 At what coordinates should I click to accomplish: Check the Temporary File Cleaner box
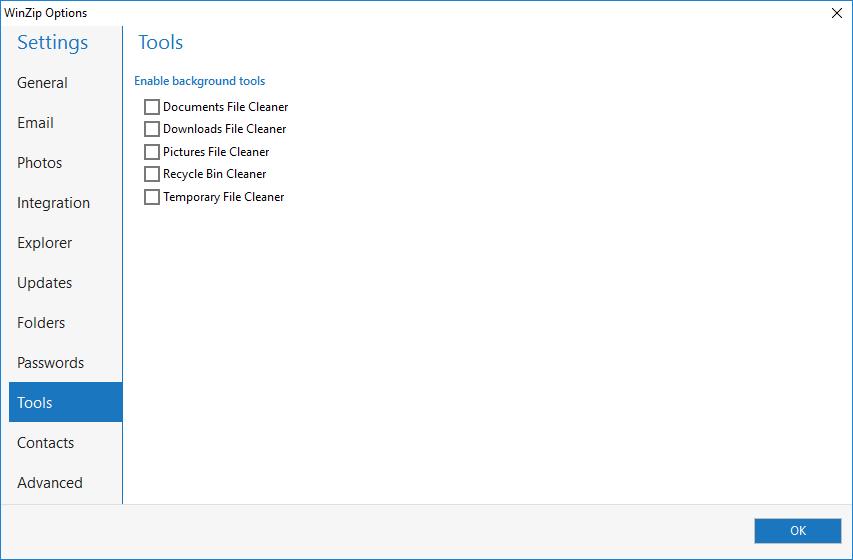(152, 197)
